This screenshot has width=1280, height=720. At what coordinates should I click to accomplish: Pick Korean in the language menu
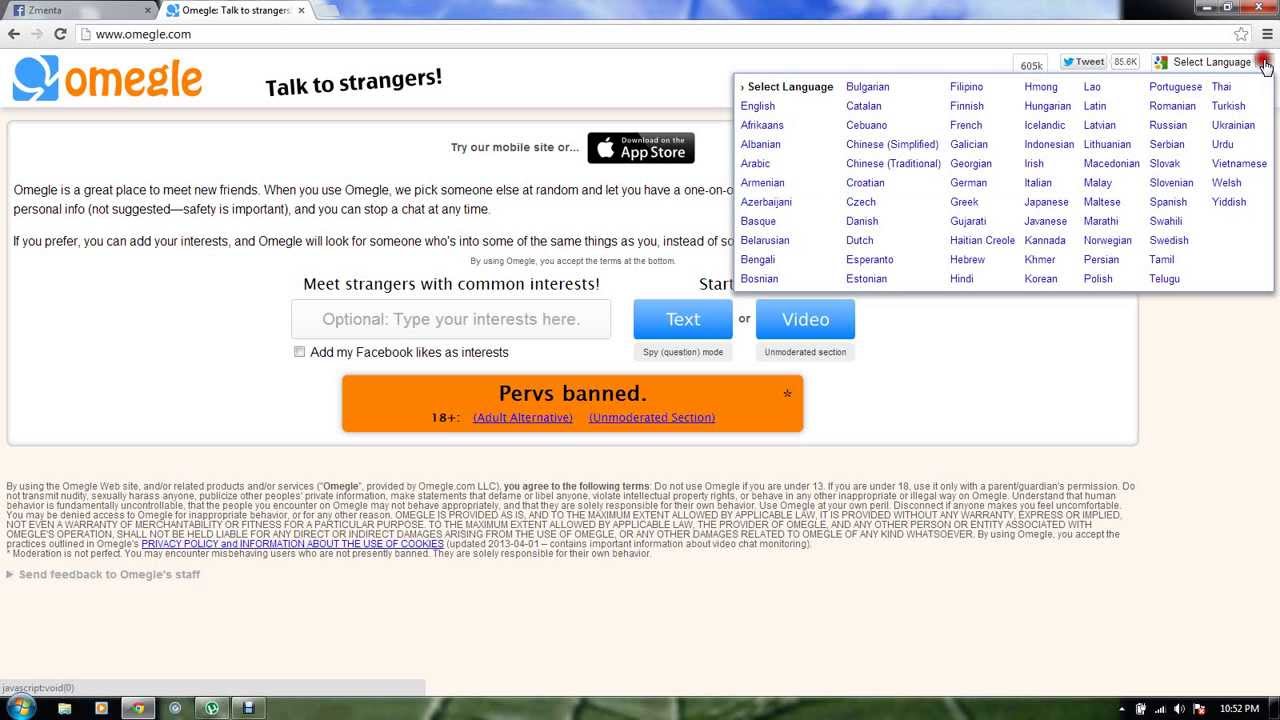pyautogui.click(x=1040, y=279)
